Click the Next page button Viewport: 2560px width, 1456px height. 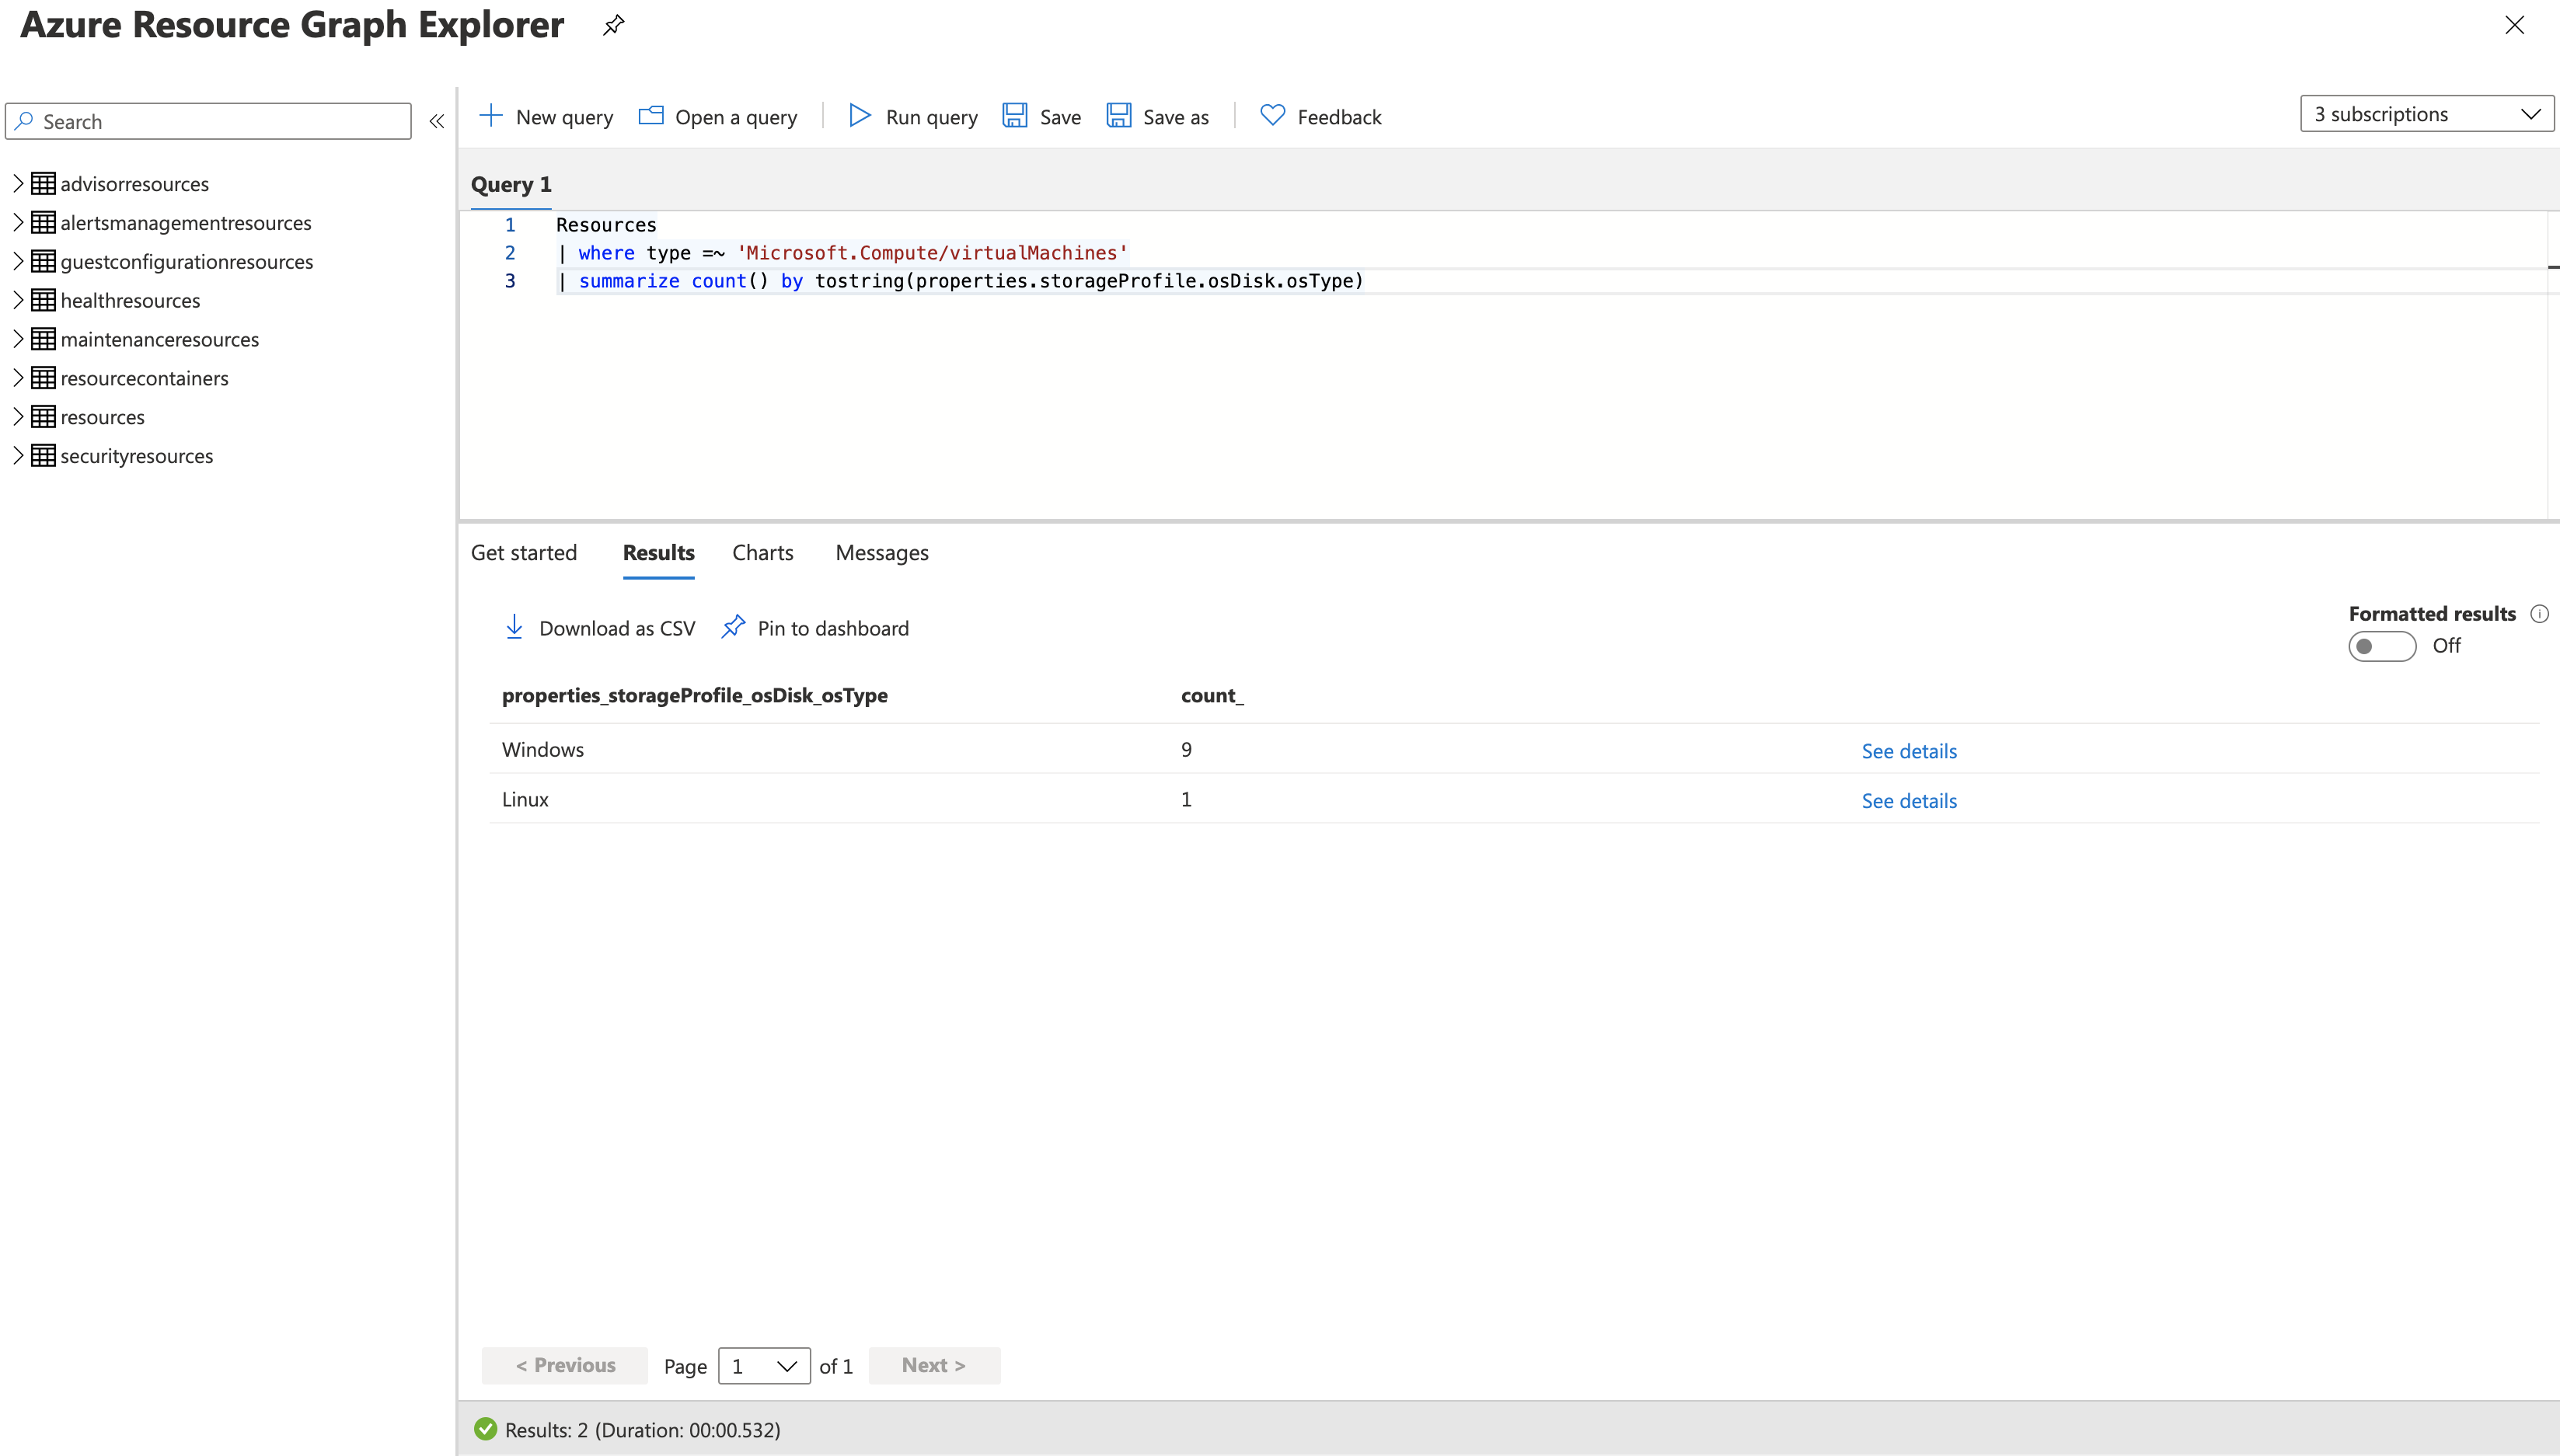(x=934, y=1366)
